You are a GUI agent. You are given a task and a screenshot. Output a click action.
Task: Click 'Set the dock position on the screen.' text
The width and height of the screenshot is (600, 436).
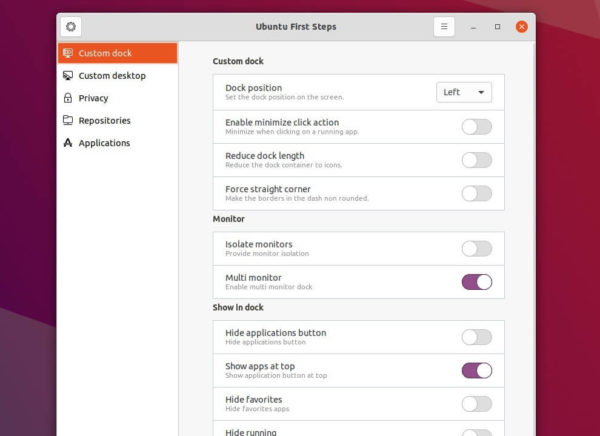(x=284, y=97)
